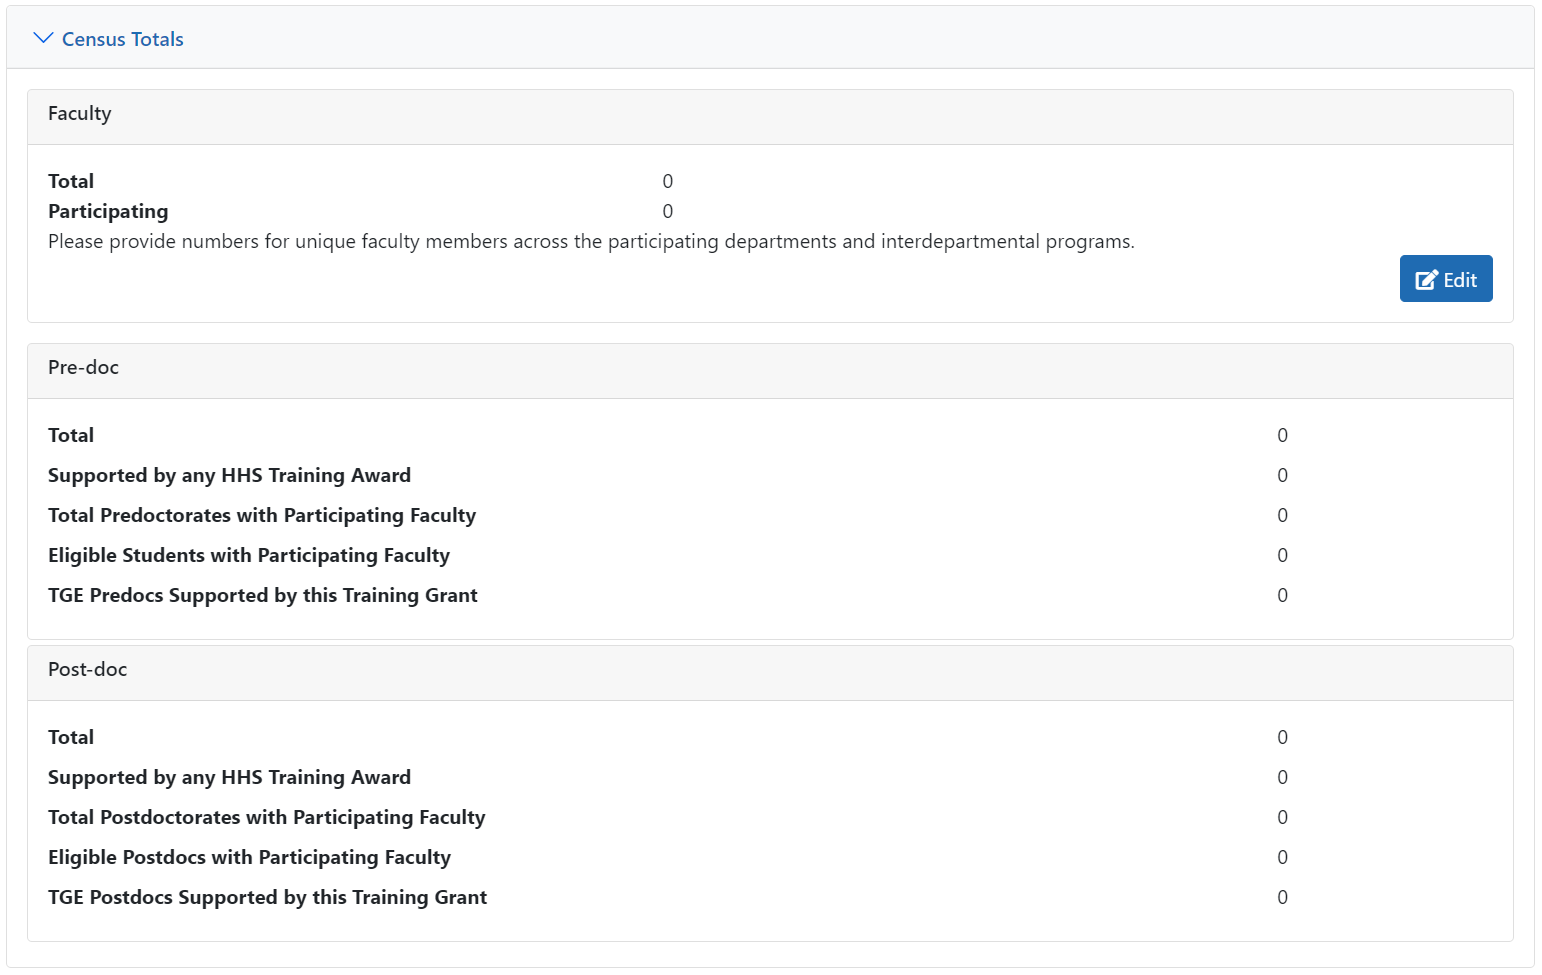Click Pre-doc Total count value
Image resolution: width=1542 pixels, height=975 pixels.
(x=1282, y=435)
